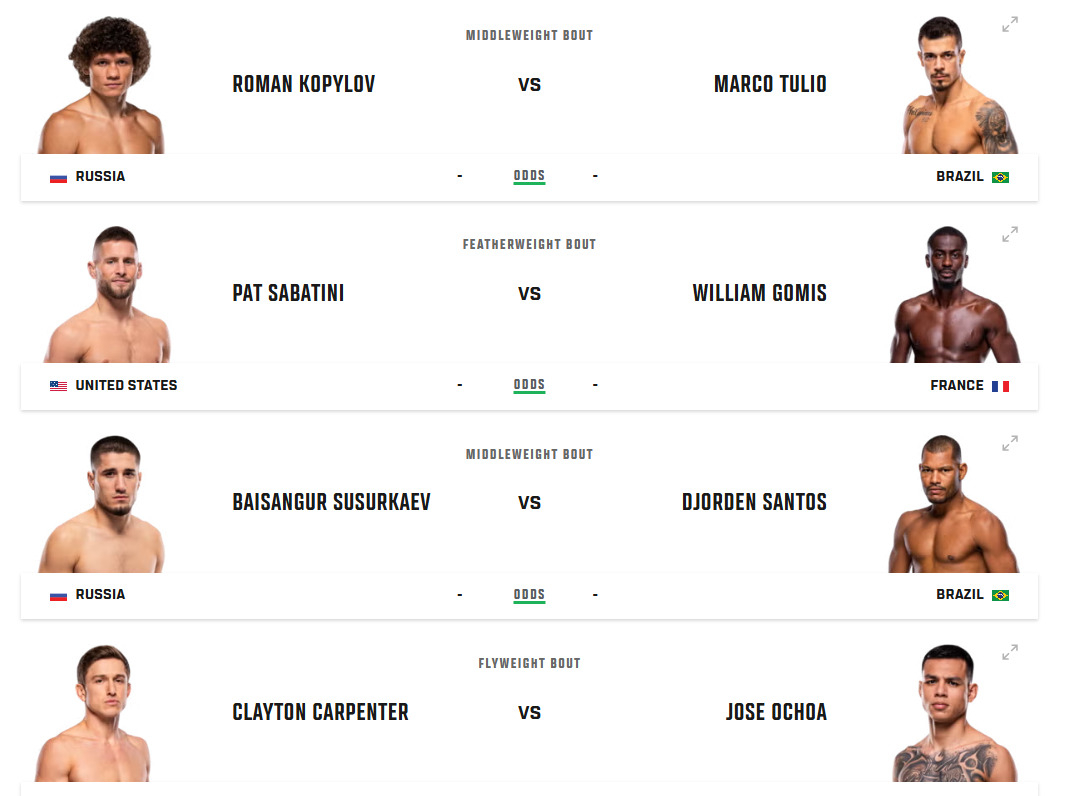1072x796 pixels.
Task: Expand the Carpenter vs Ochoa matchup
Action: click(x=1010, y=652)
